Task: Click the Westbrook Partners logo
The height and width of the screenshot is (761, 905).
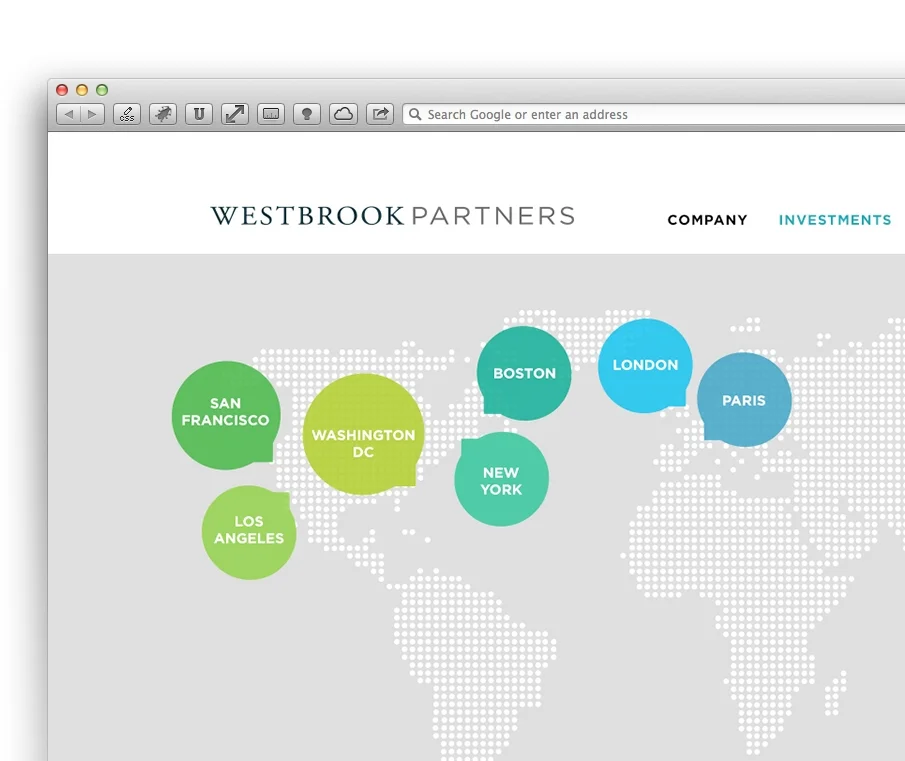Action: point(392,215)
